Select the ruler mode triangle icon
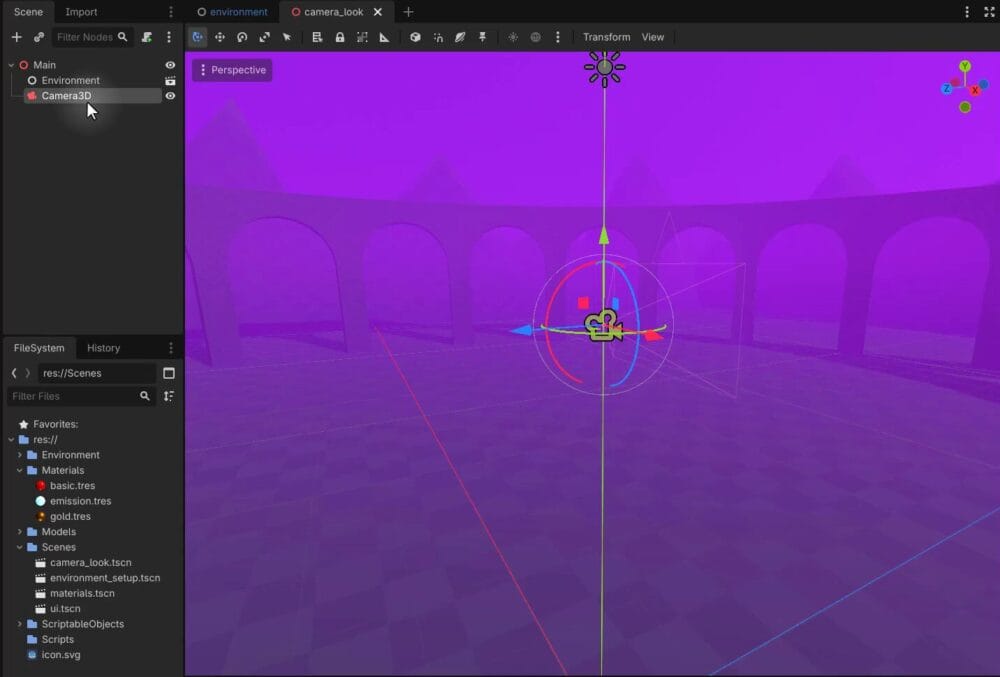1000x677 pixels. pos(385,37)
